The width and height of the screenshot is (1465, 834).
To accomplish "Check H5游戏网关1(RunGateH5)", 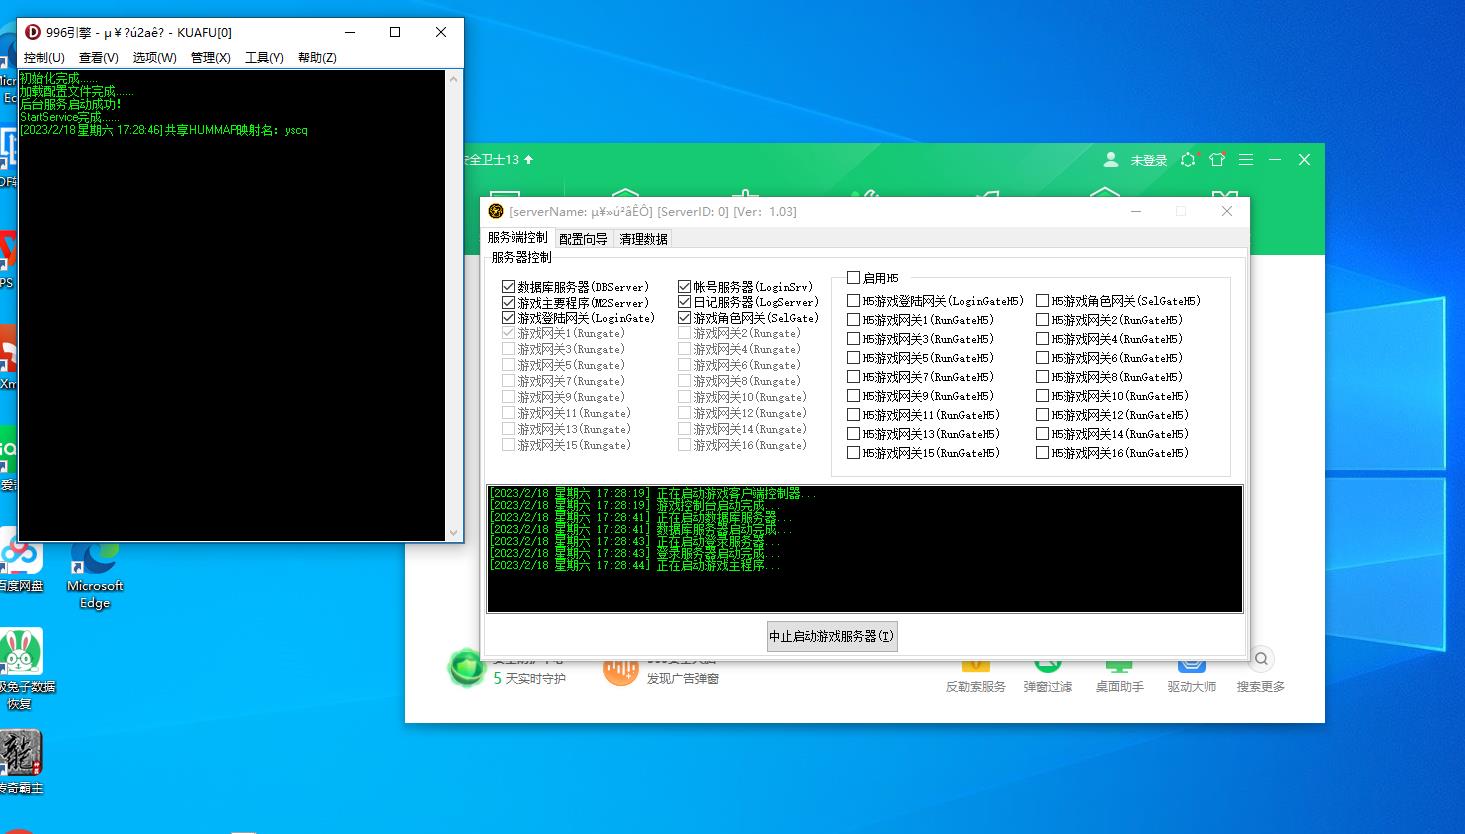I will click(853, 320).
